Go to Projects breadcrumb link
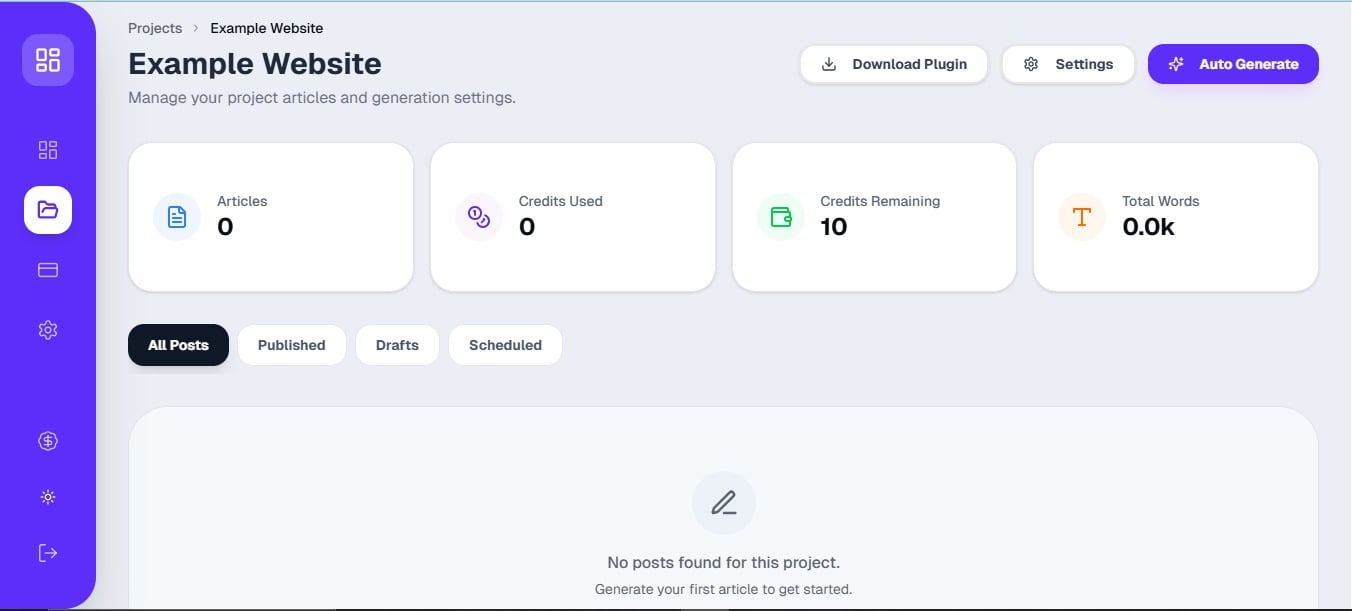Screen dimensions: 1352x611 point(155,28)
